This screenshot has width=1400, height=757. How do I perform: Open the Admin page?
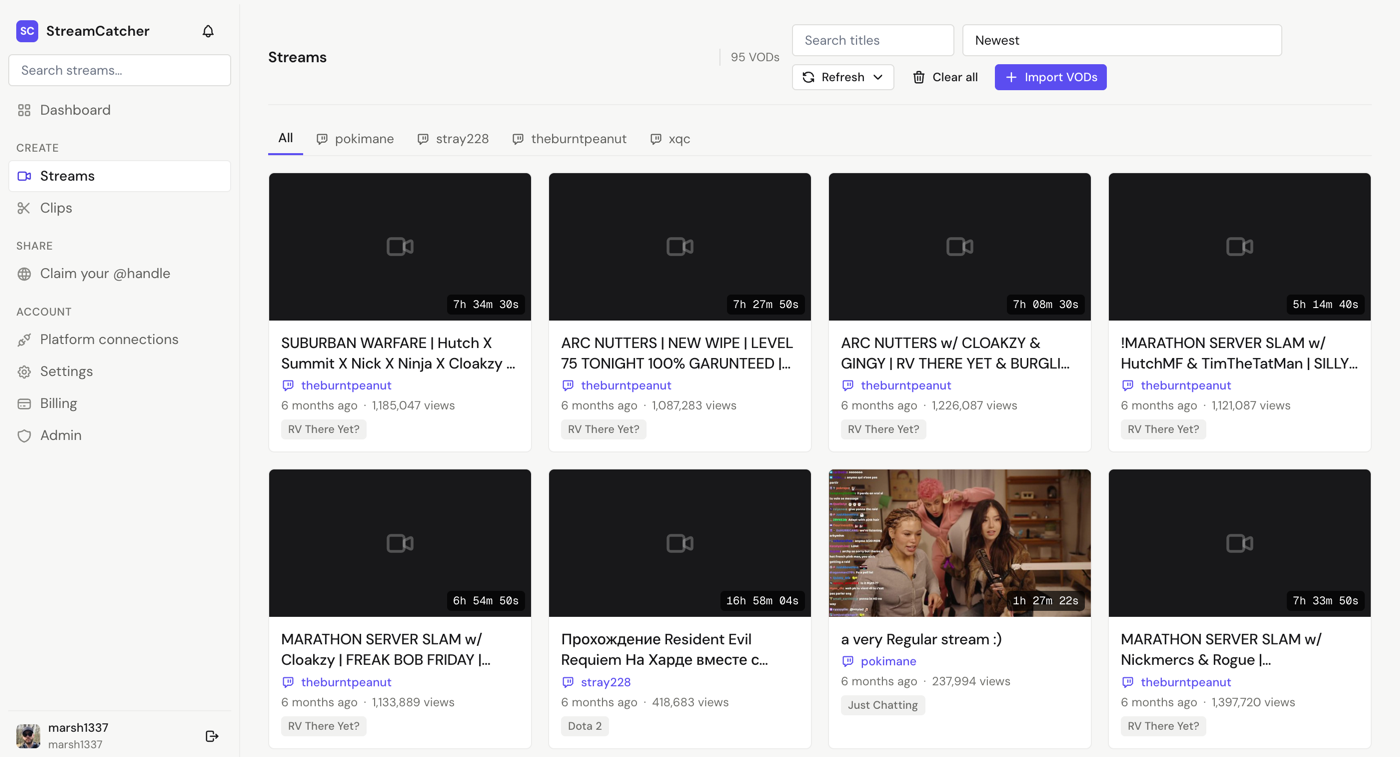119,436
